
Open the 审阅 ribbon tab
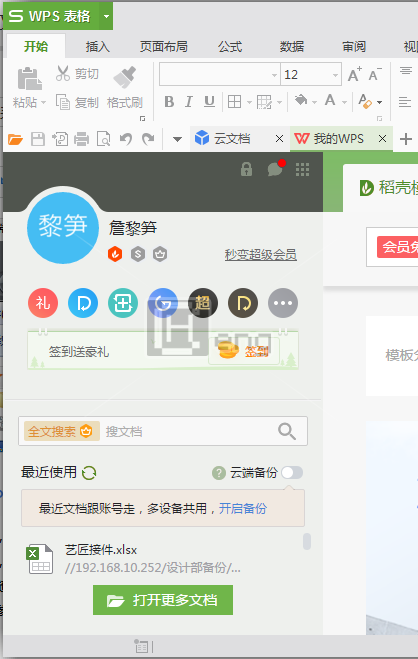click(x=354, y=46)
